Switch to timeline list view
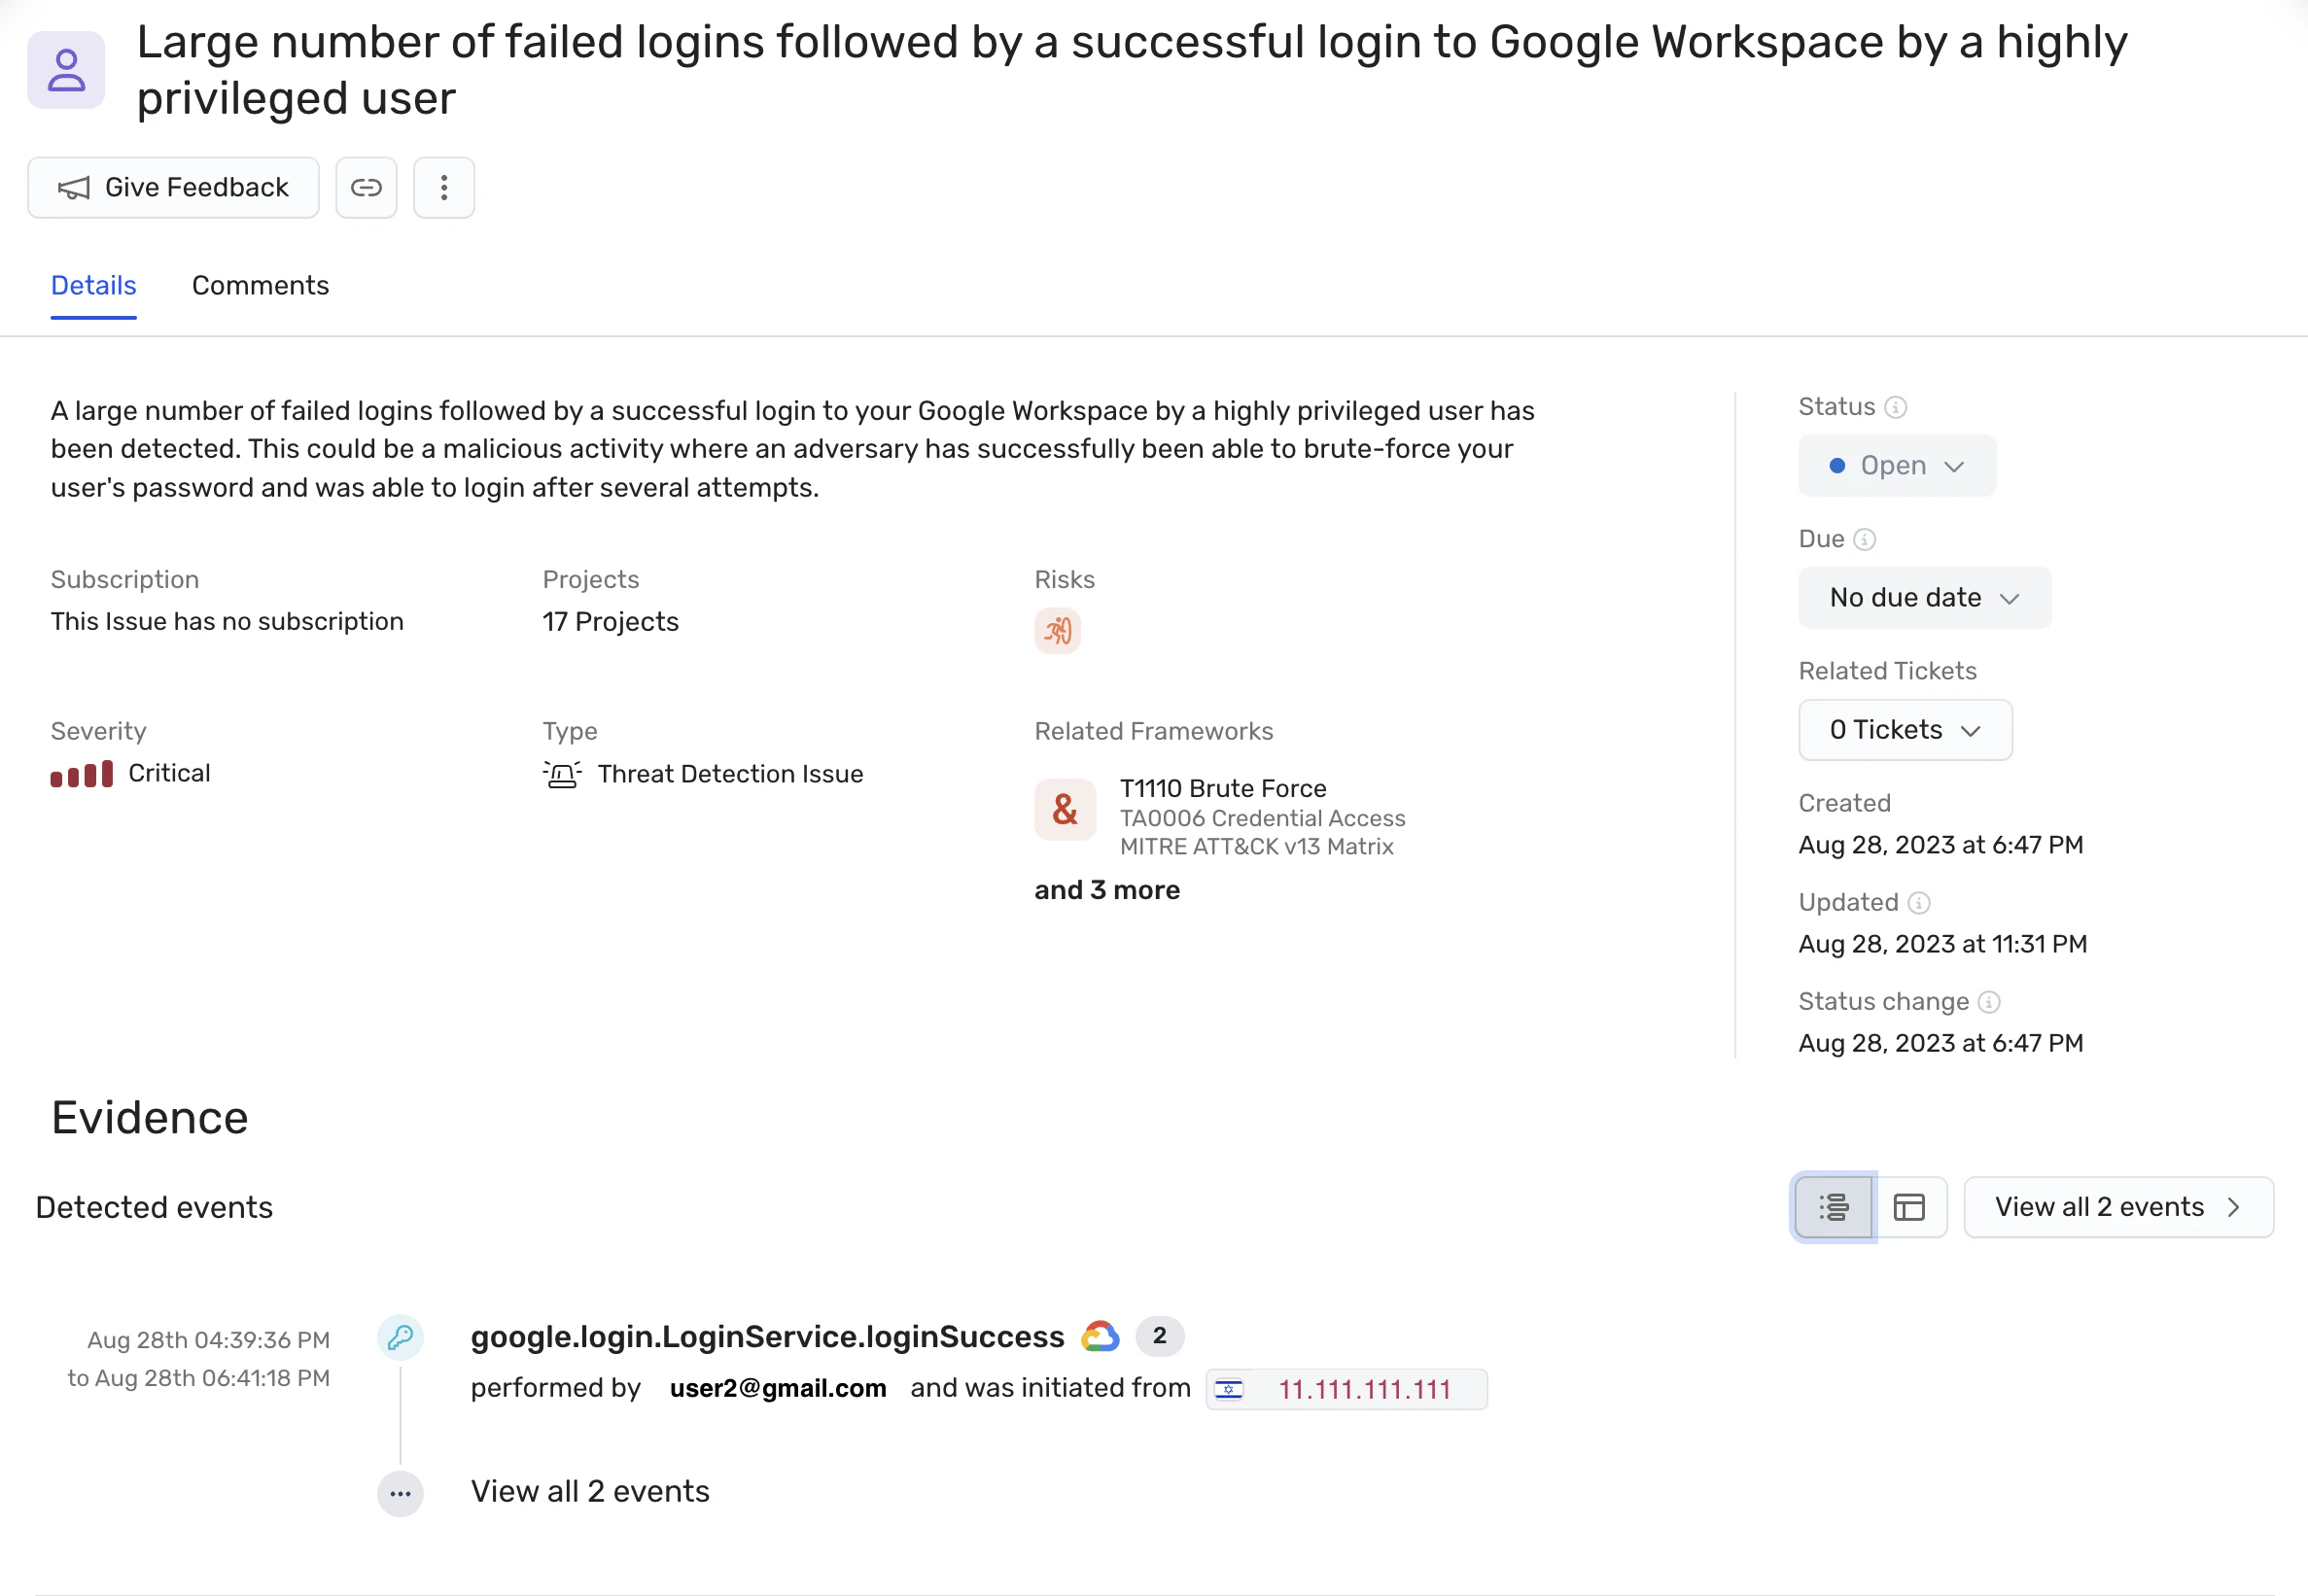2308x1596 pixels. [x=1833, y=1208]
